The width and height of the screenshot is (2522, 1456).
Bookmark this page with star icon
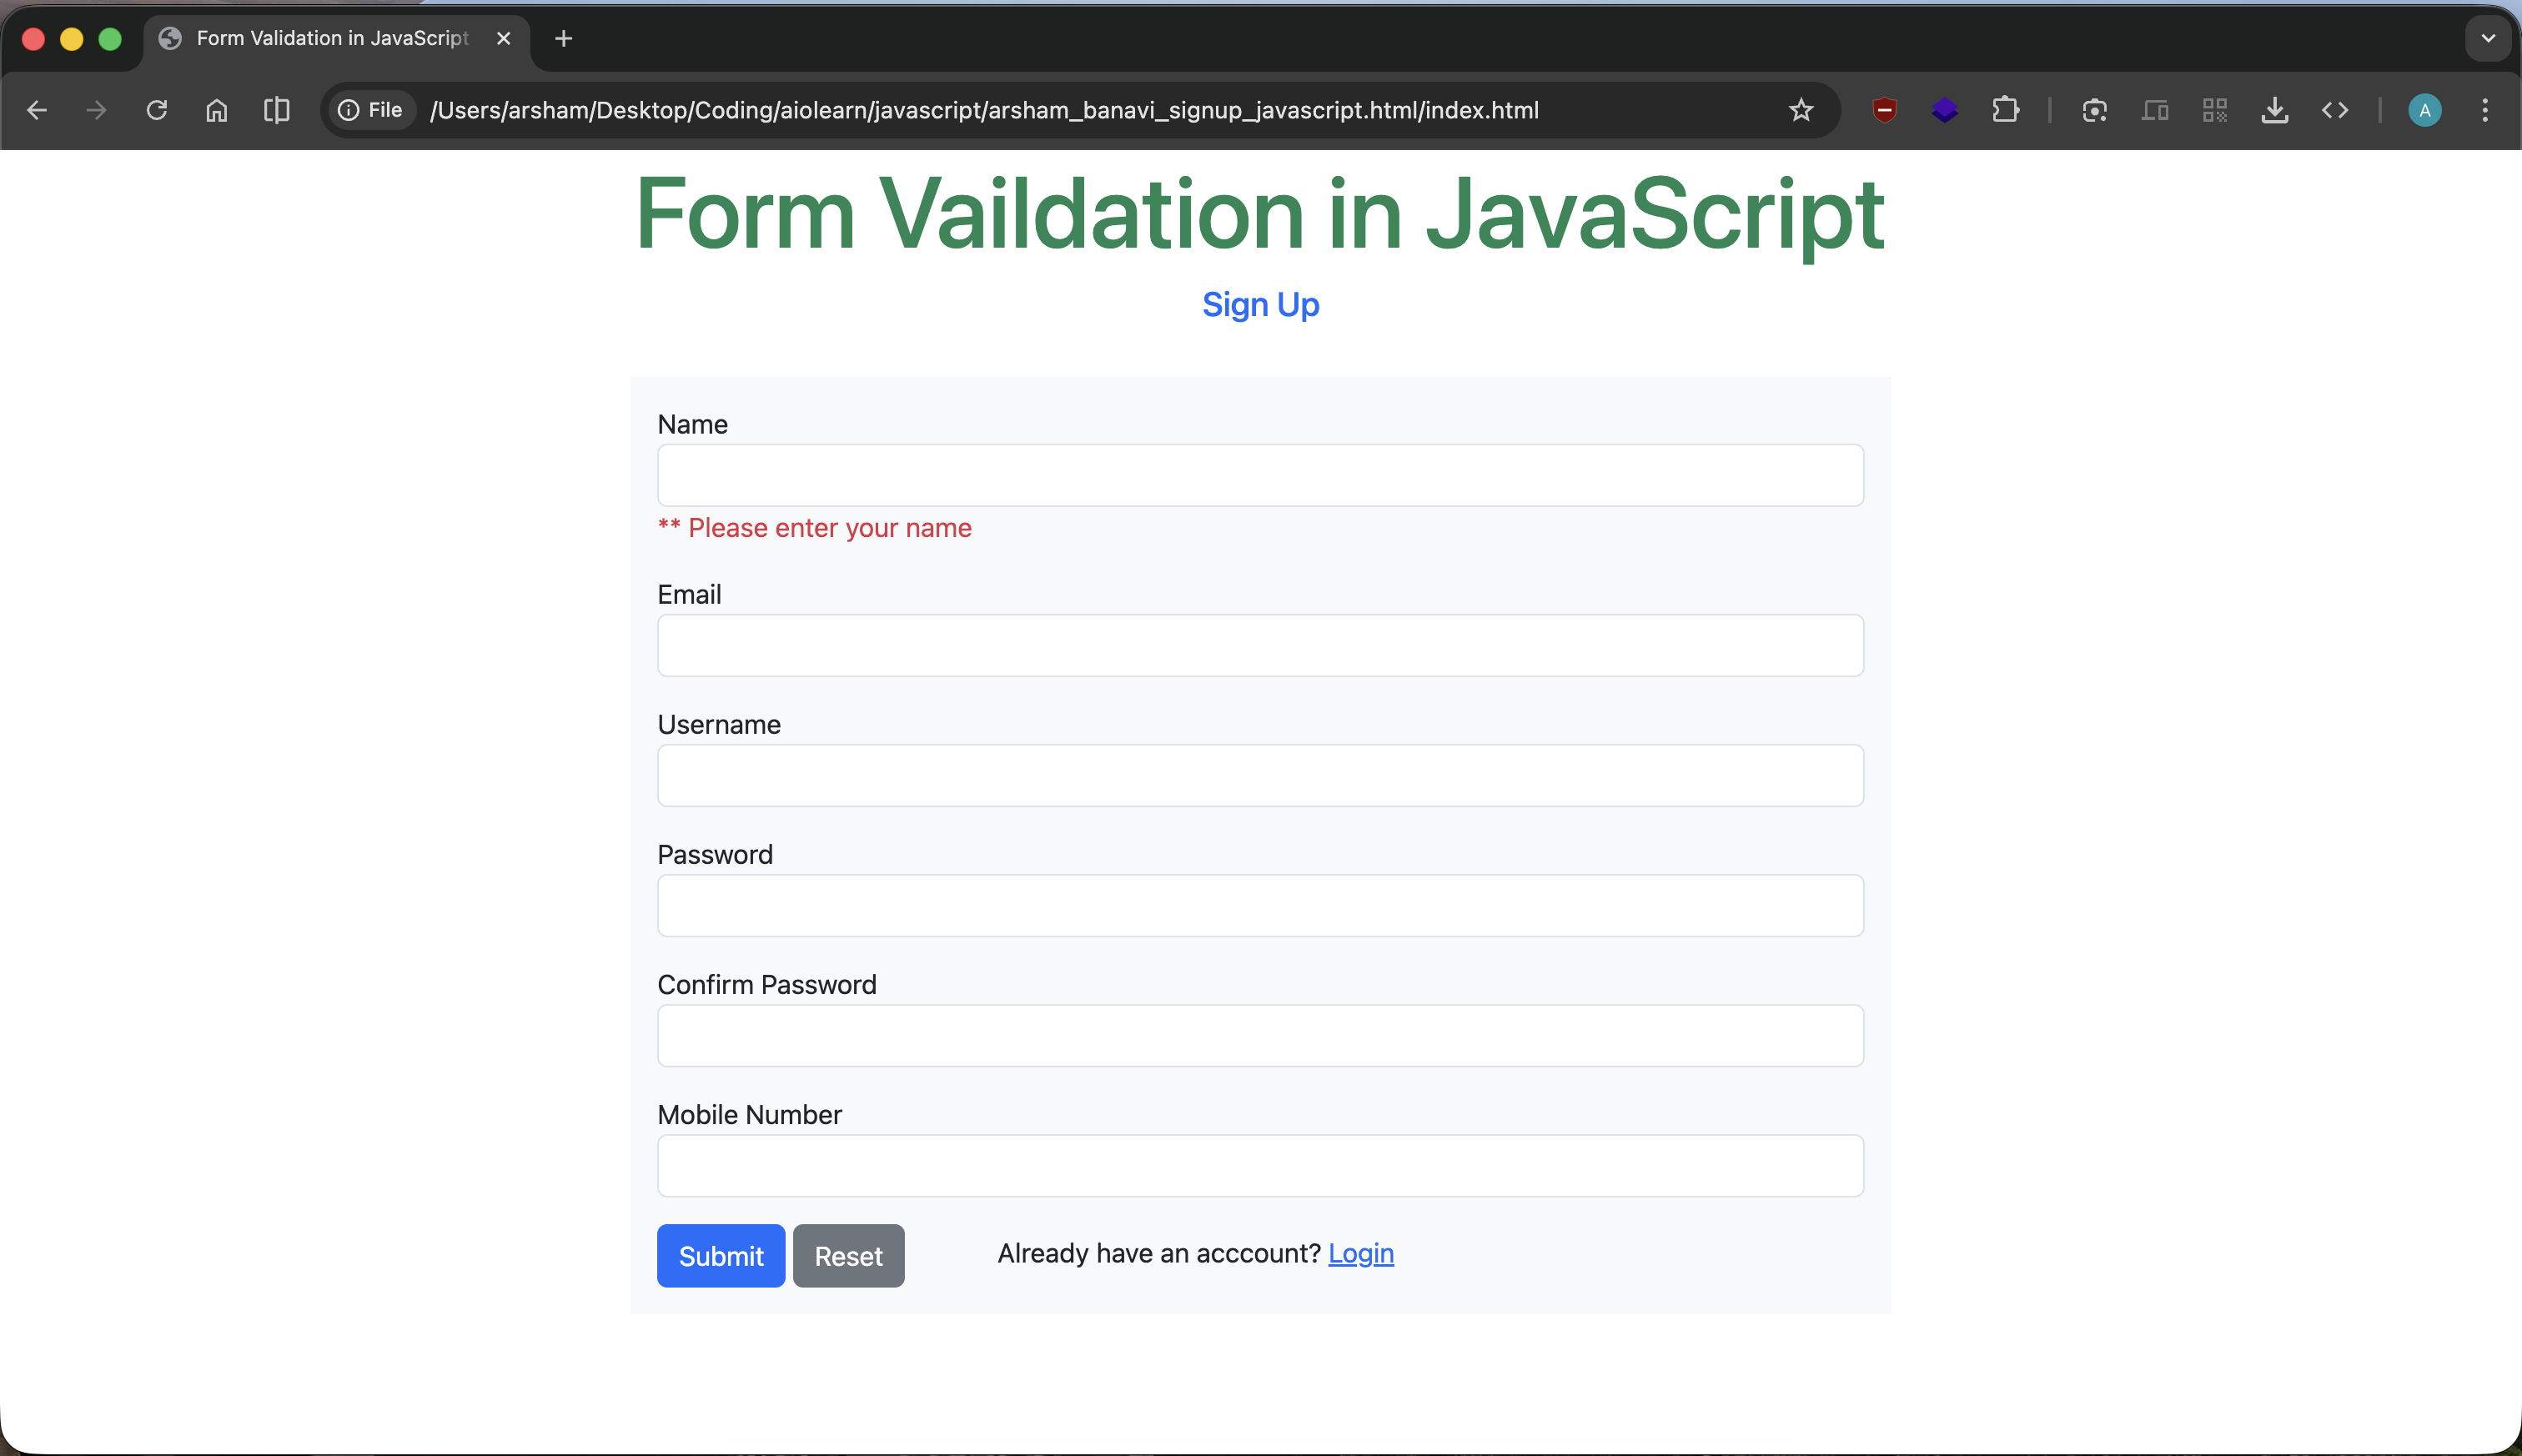click(x=1800, y=110)
